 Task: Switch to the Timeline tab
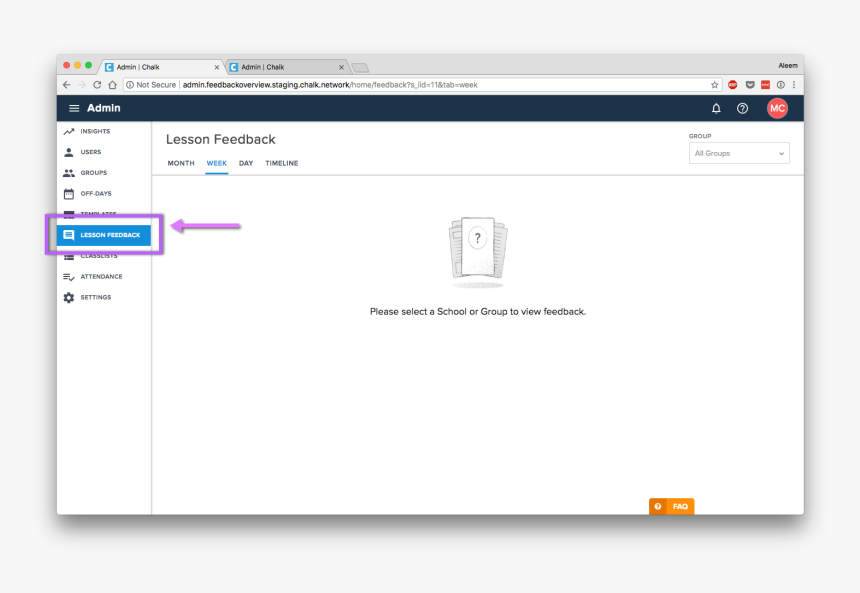coord(281,163)
